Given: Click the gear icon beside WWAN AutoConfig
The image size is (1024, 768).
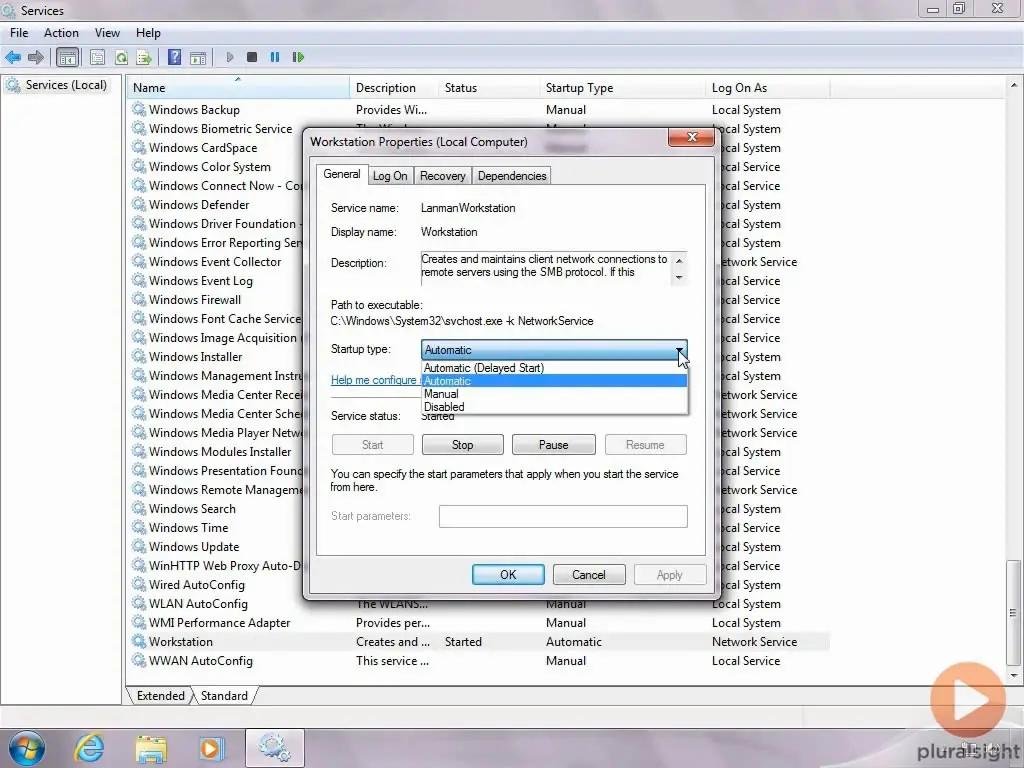Looking at the screenshot, I should (x=138, y=660).
